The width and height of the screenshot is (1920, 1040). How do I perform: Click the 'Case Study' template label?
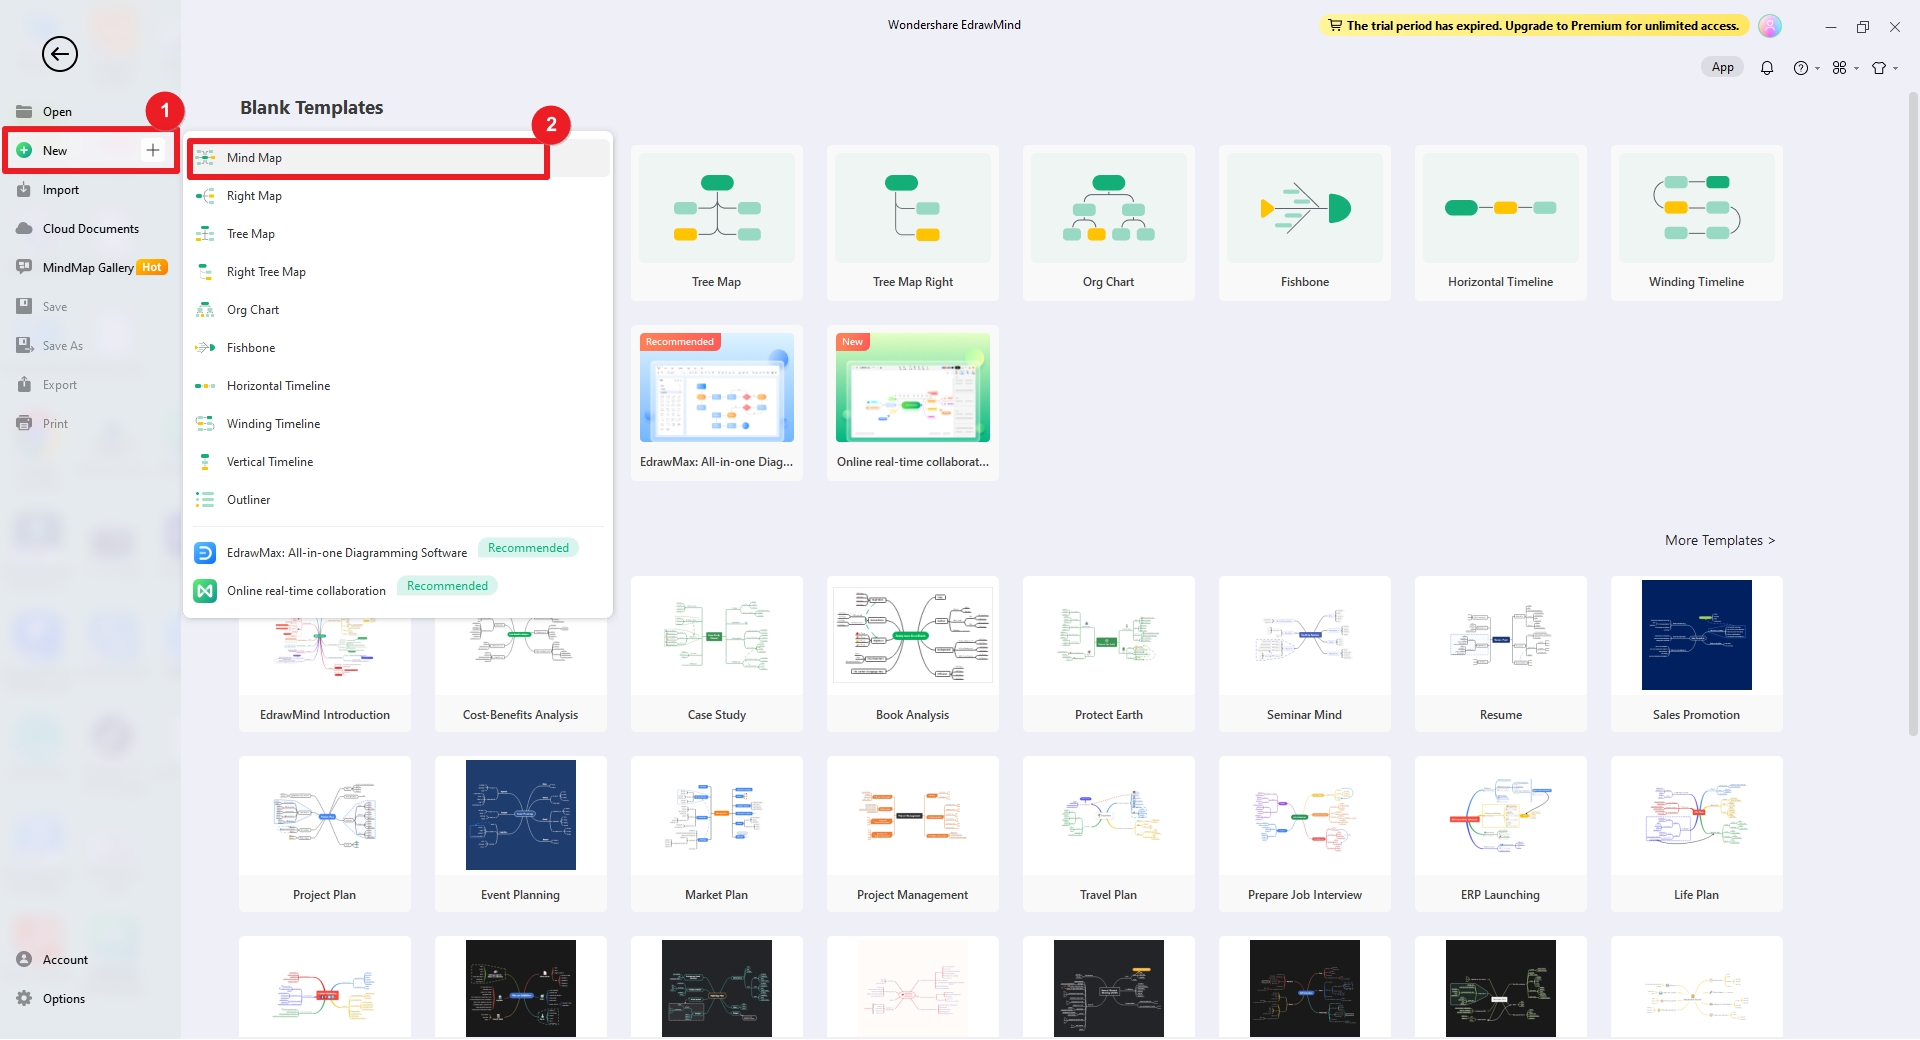[717, 715]
